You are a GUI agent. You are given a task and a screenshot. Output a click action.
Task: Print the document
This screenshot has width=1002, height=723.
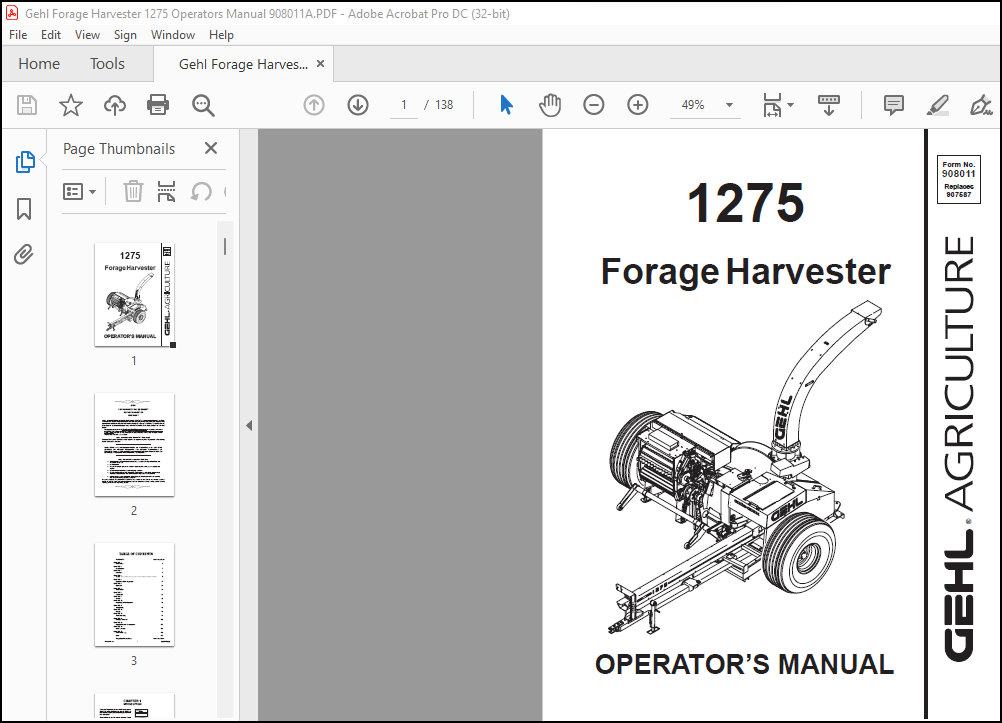click(x=158, y=105)
